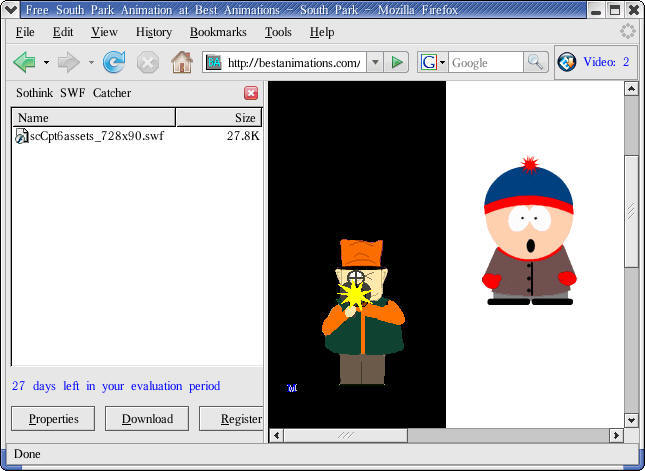Click the gray Forward arrow button

coord(69,63)
